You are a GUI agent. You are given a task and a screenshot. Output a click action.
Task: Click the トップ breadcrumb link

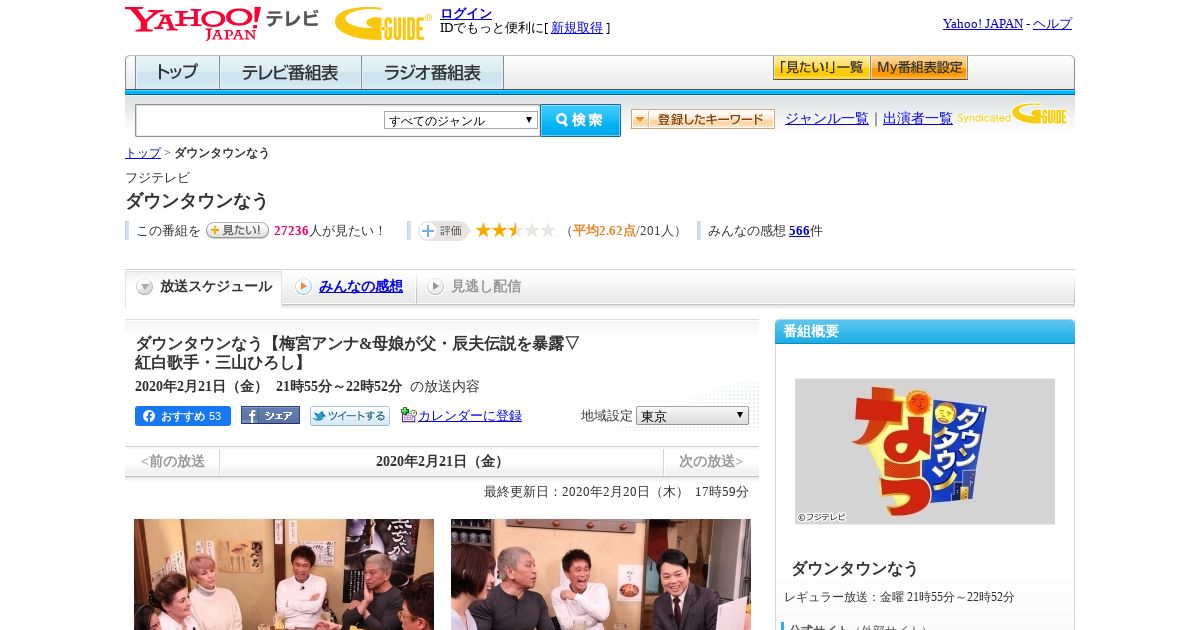(x=143, y=153)
